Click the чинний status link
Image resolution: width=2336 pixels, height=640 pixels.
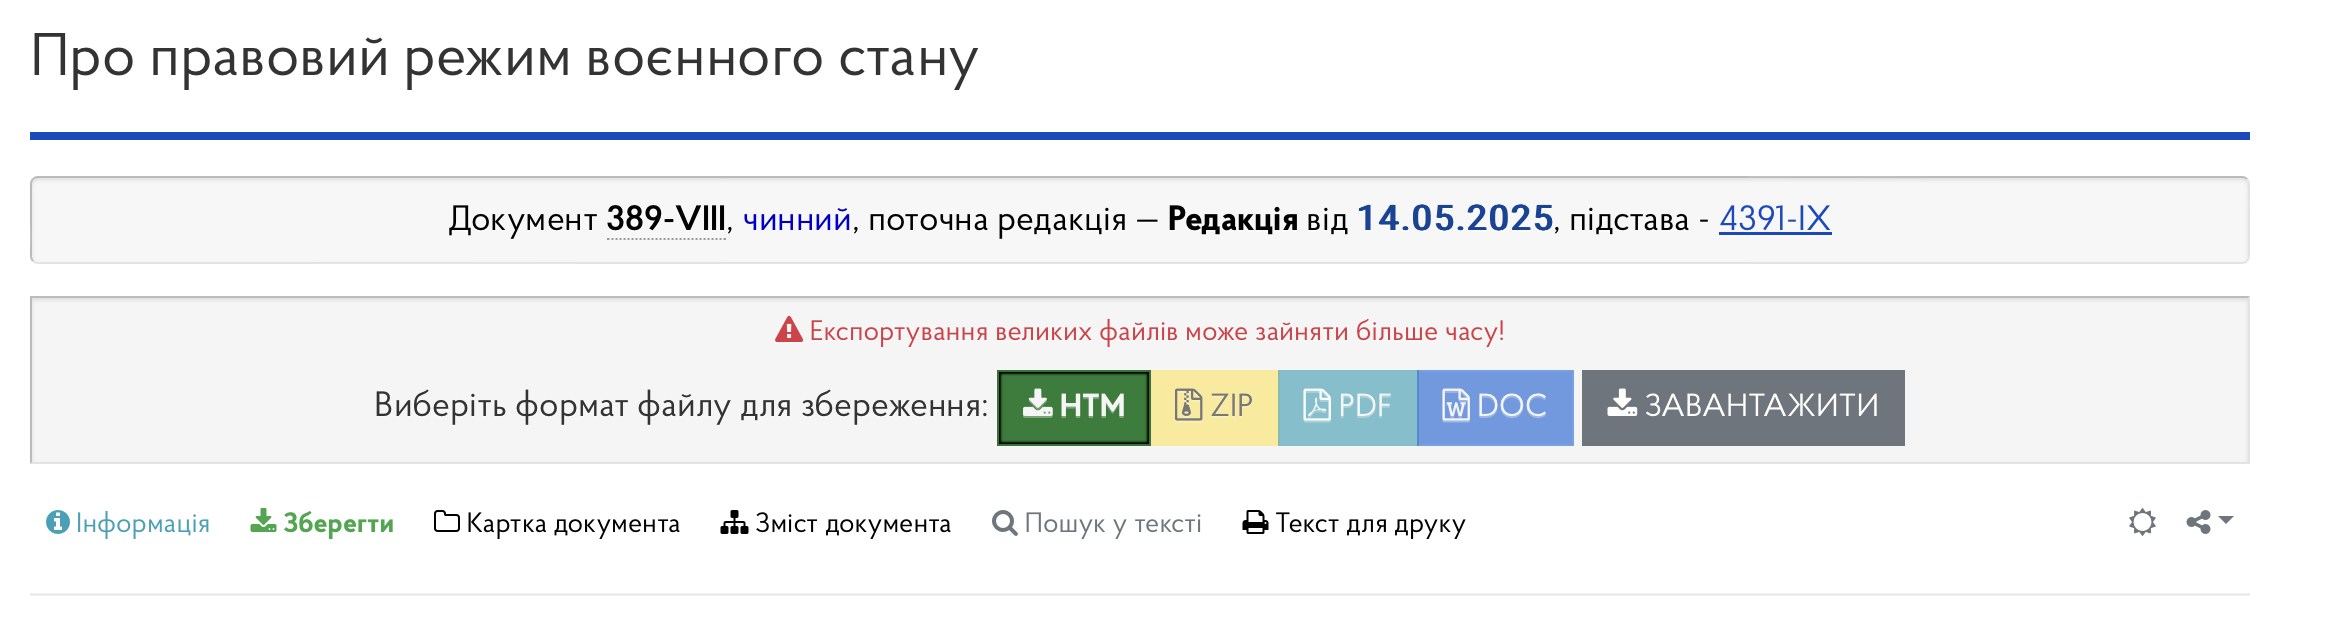click(796, 219)
